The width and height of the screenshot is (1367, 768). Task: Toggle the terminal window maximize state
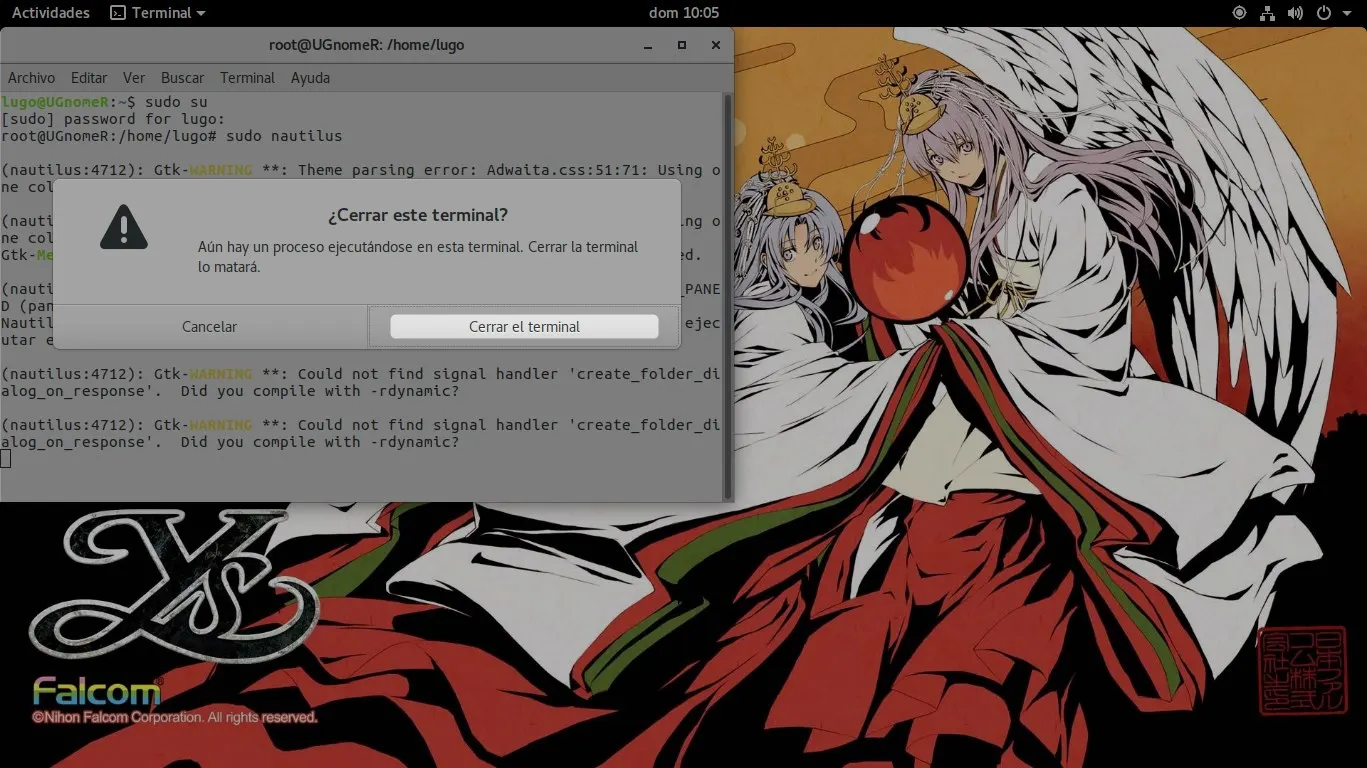tap(683, 45)
